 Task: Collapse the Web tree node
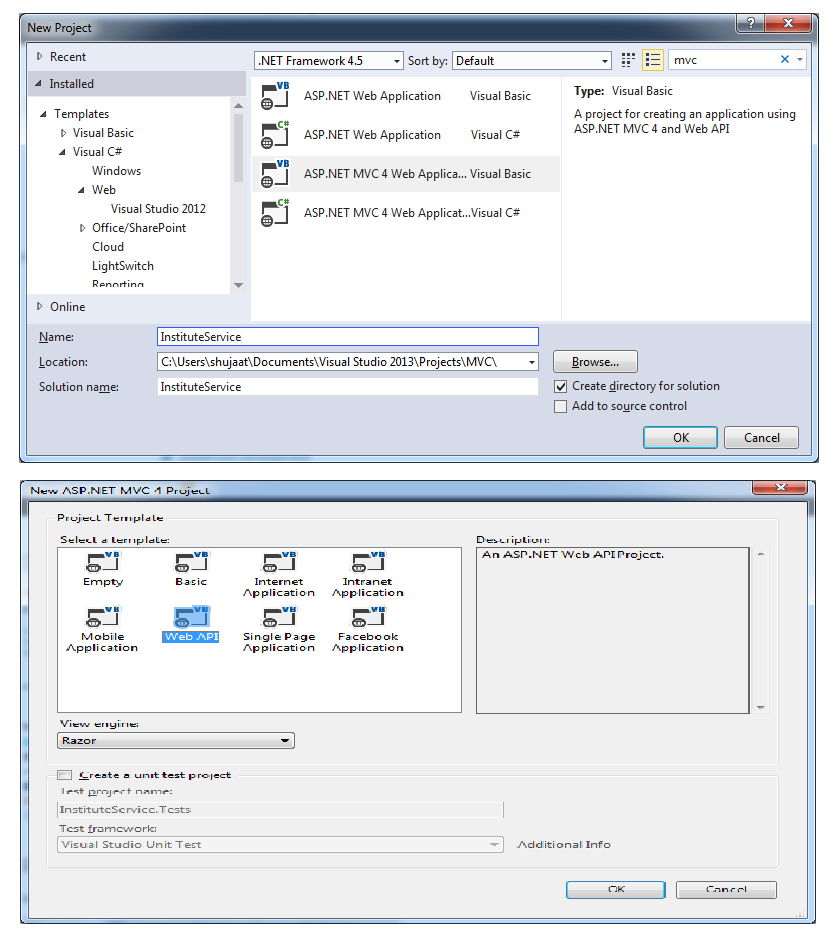(82, 190)
